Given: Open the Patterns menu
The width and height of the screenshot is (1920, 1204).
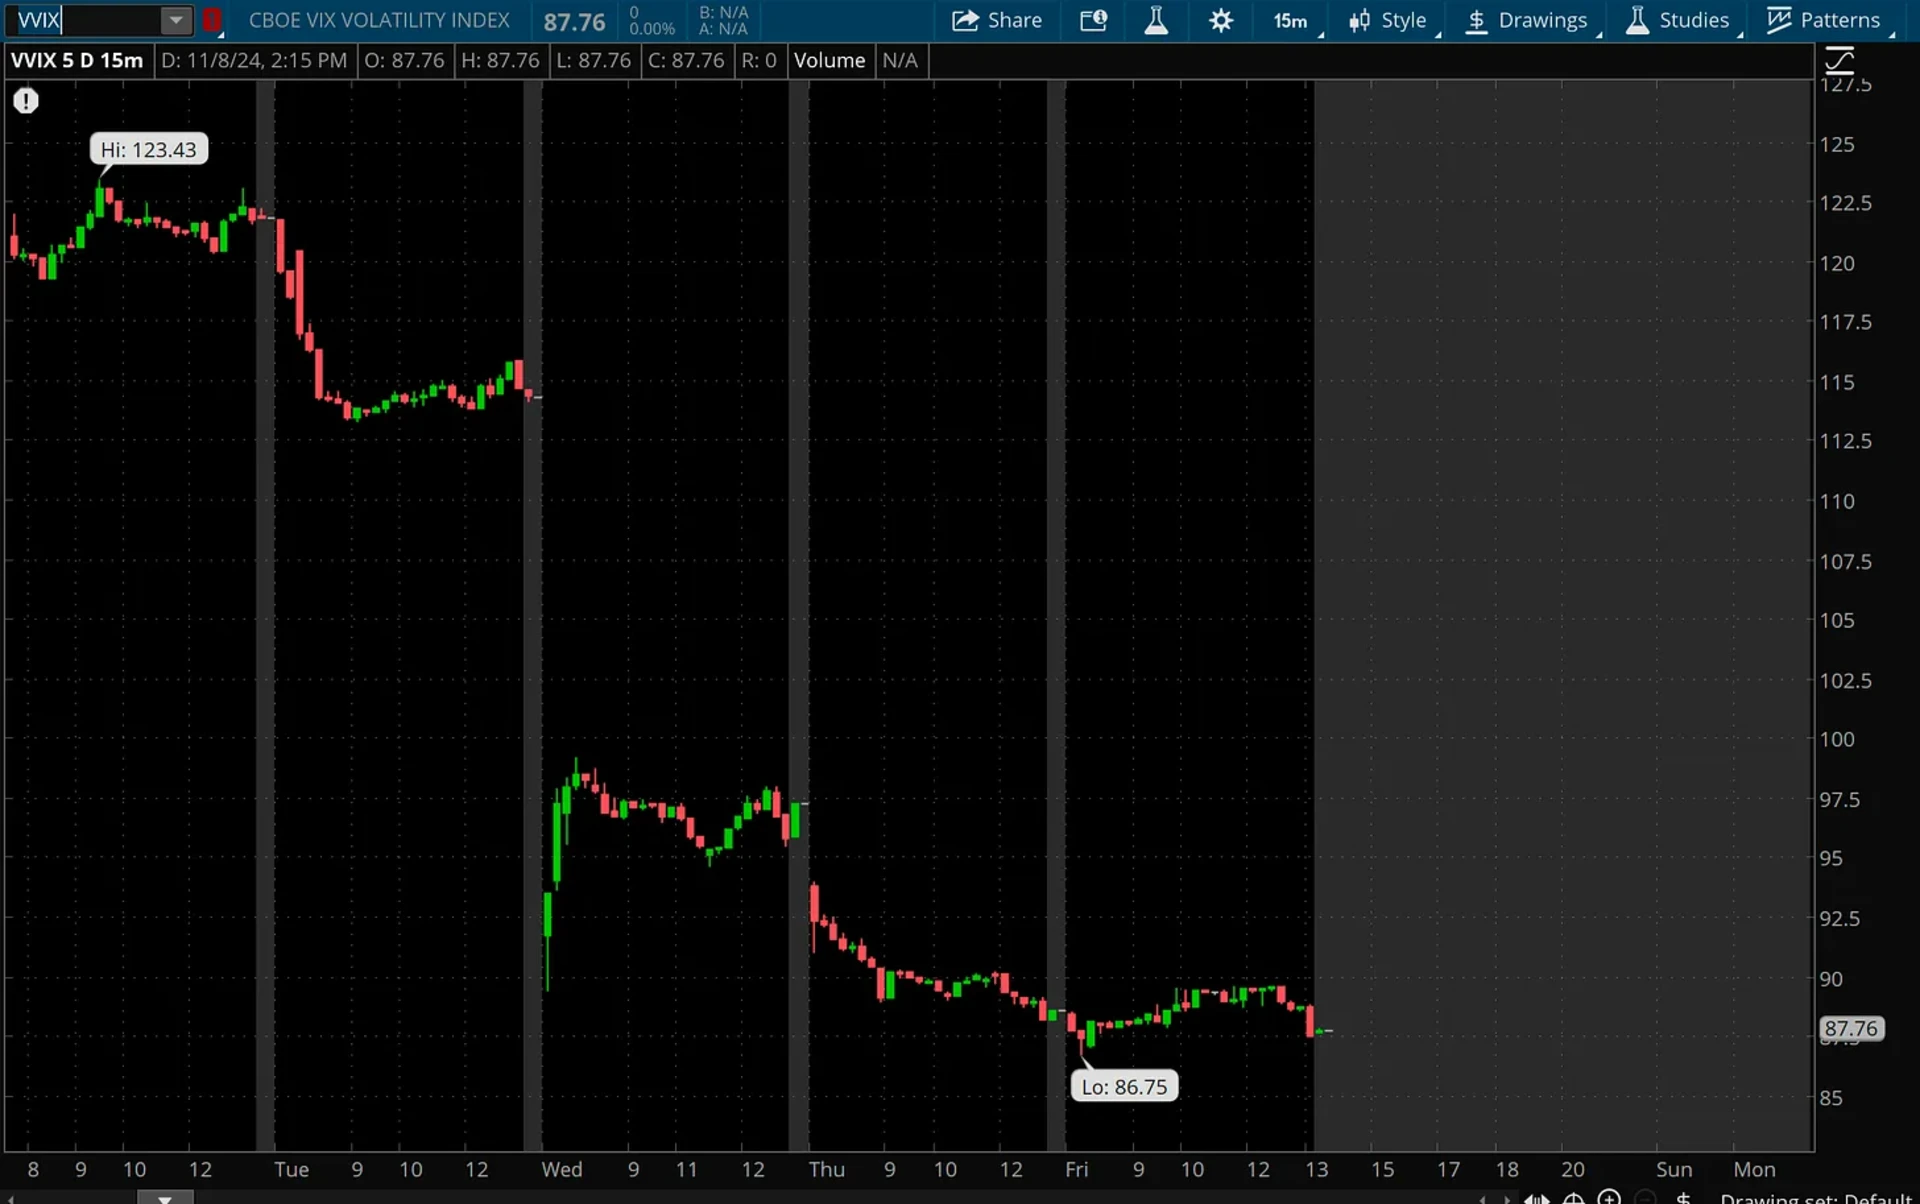Looking at the screenshot, I should [x=1824, y=20].
